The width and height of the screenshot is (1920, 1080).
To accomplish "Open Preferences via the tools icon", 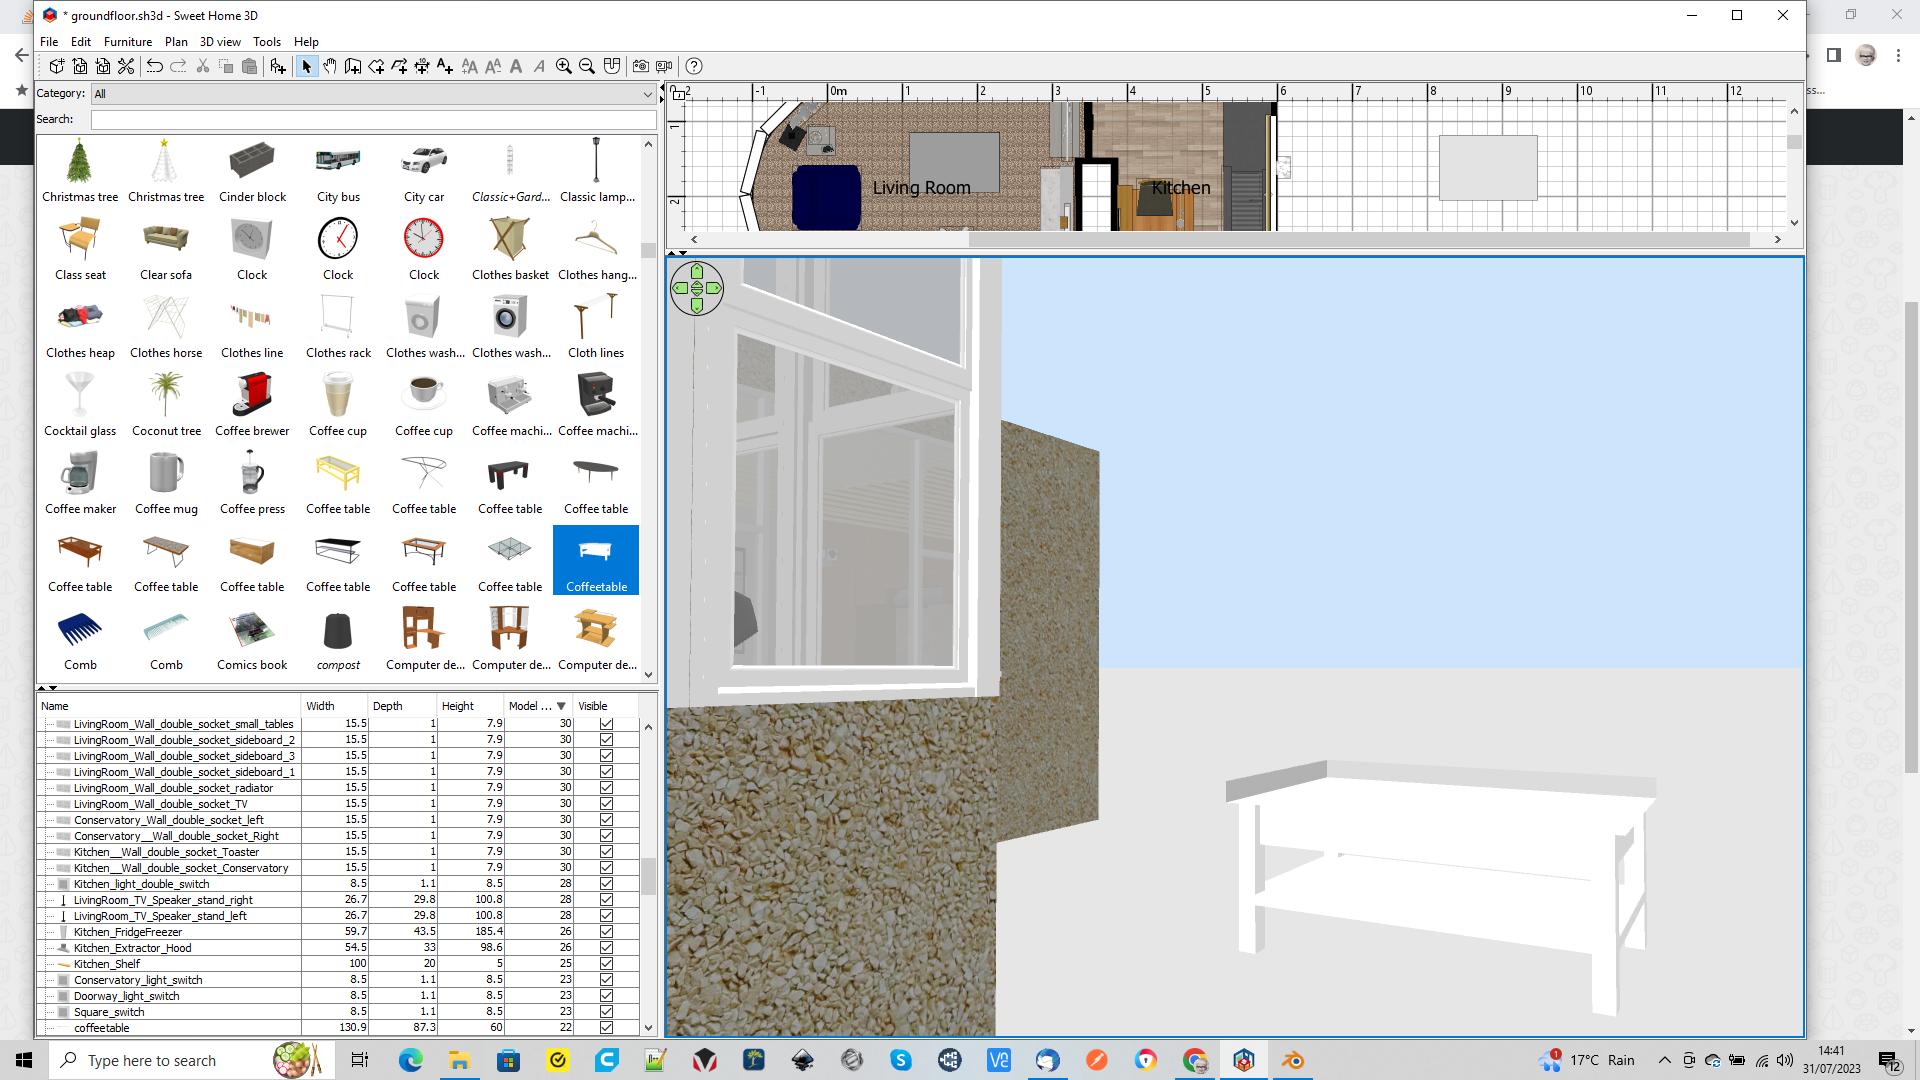I will [126, 66].
